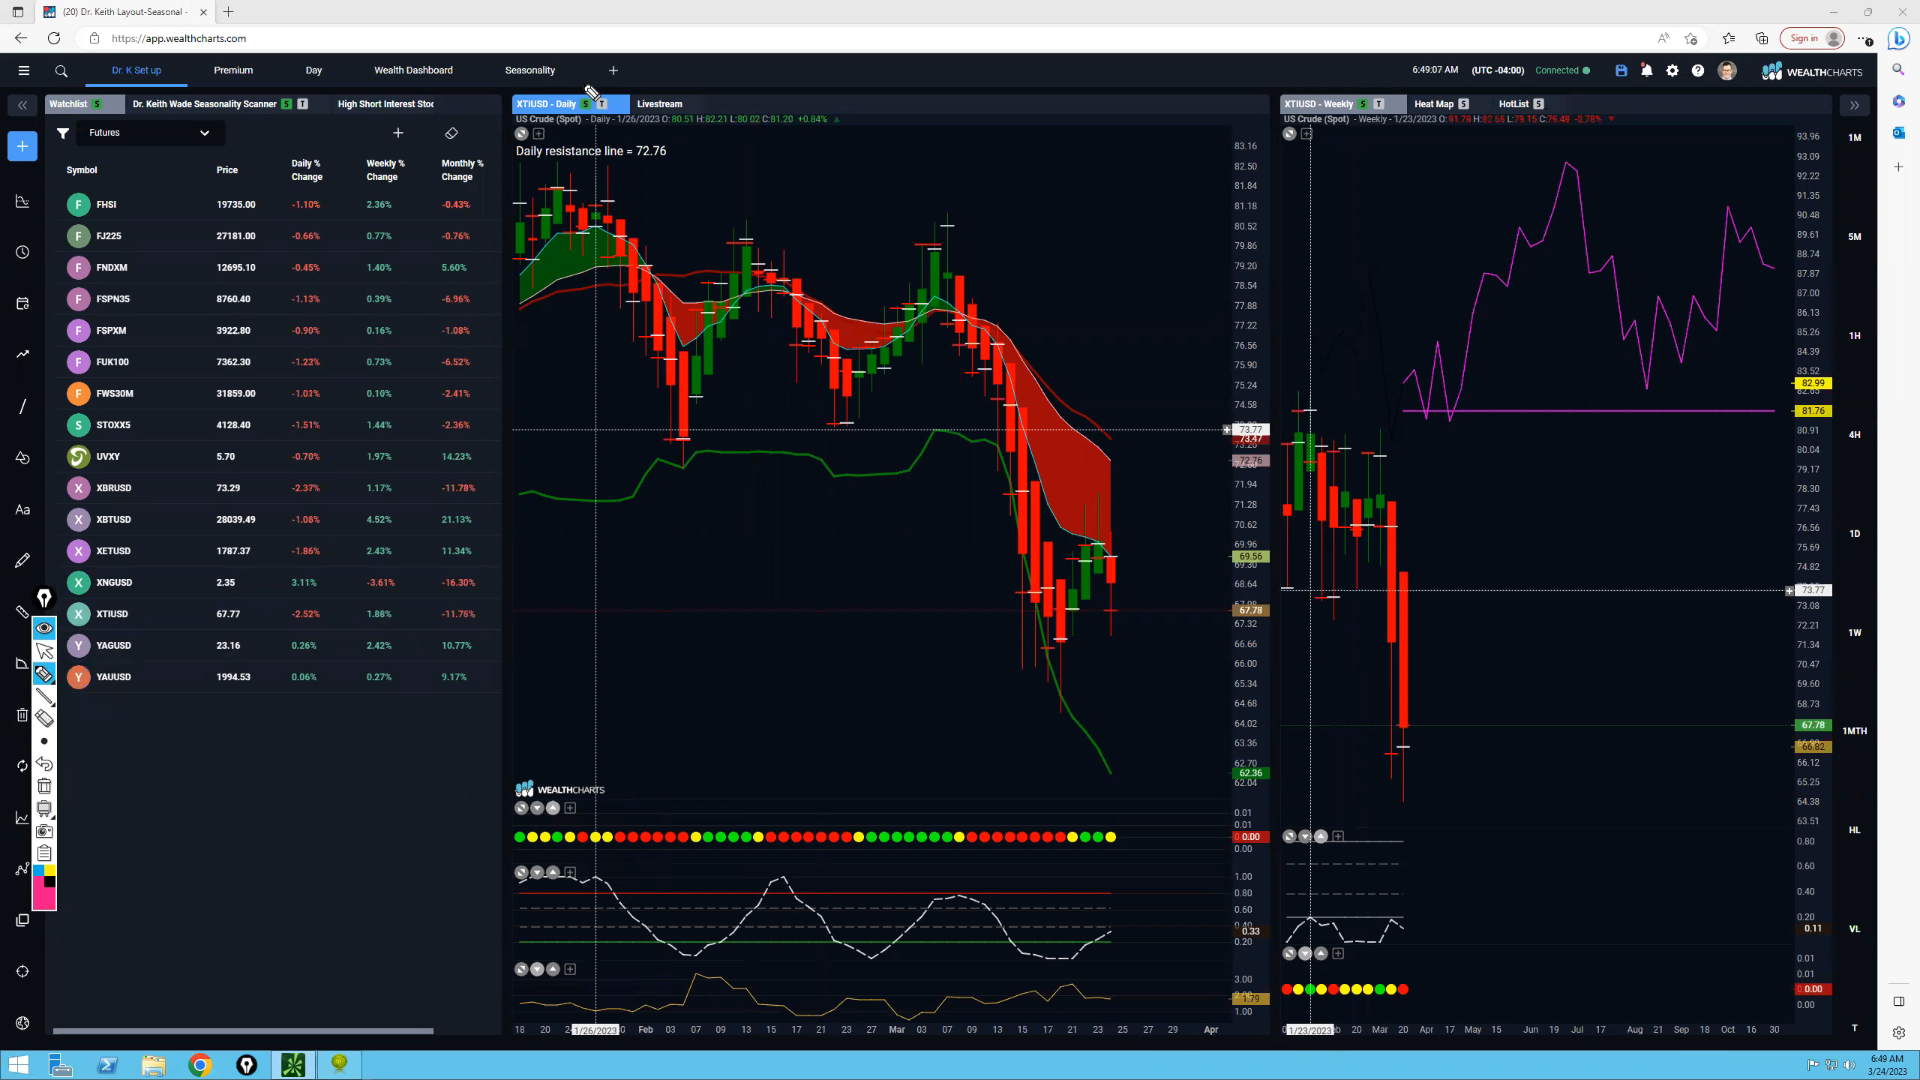The image size is (1920, 1080).
Task: Collapse the right panel with double chevron
Action: point(1855,104)
